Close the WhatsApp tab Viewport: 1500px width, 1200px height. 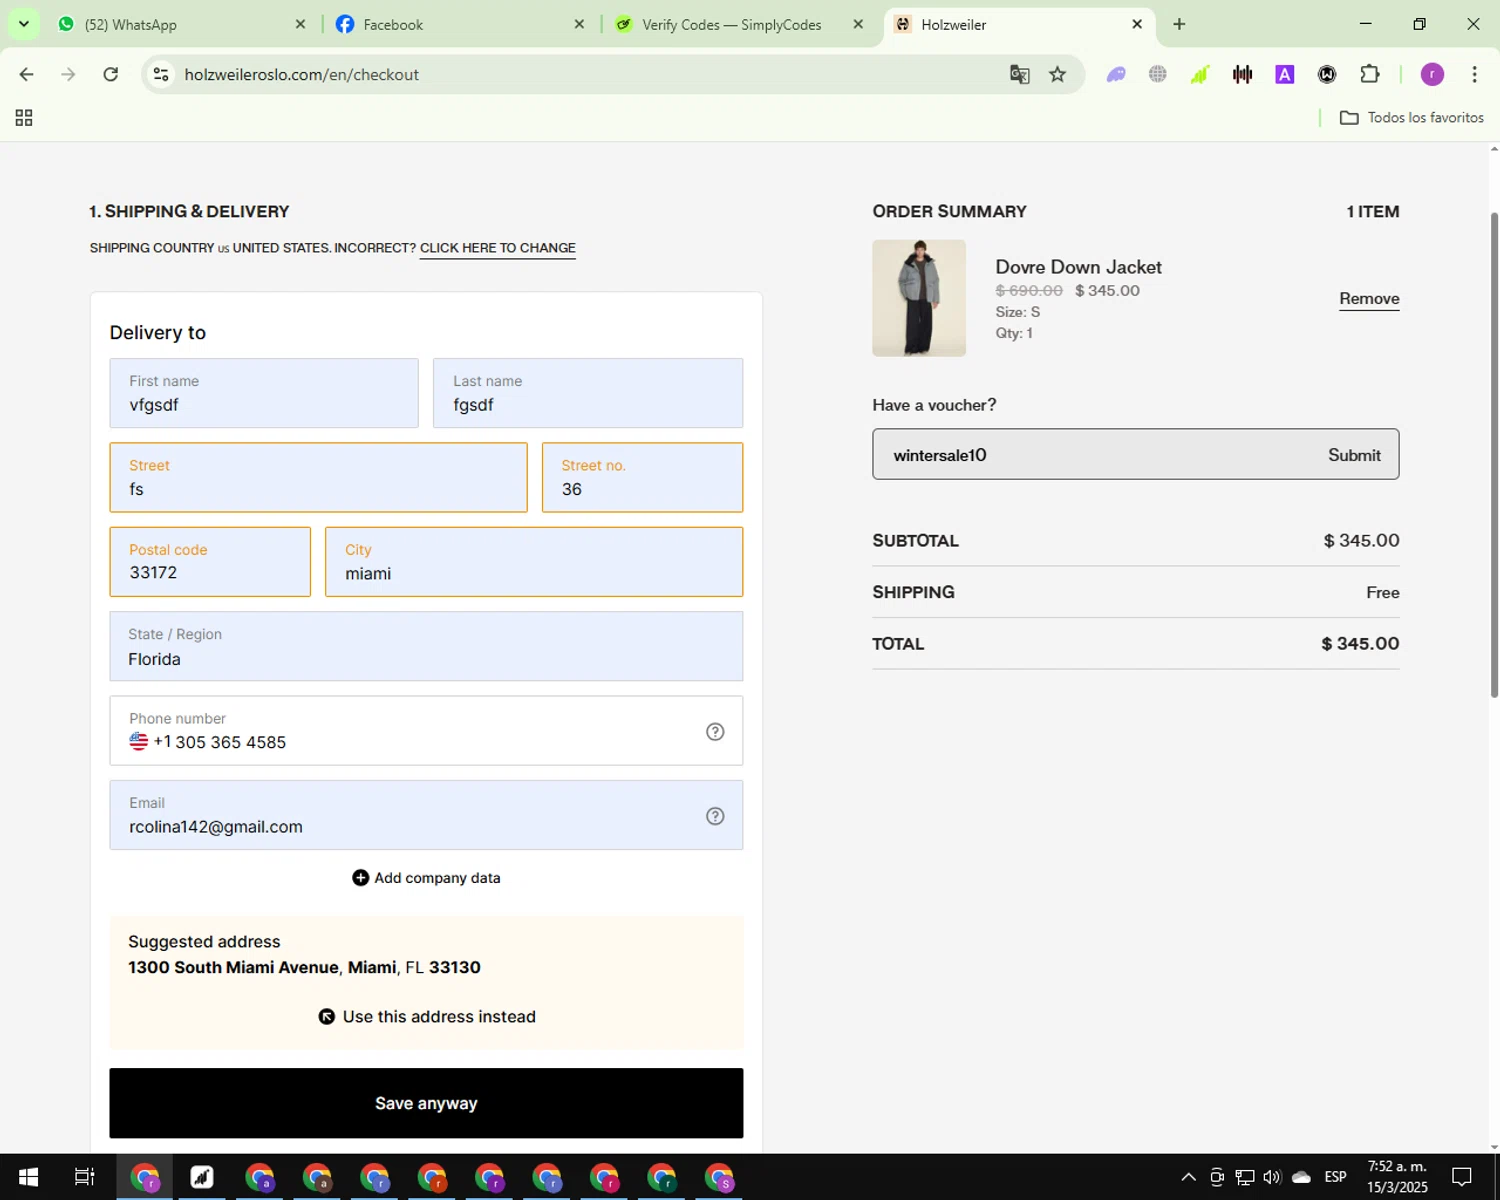(300, 24)
